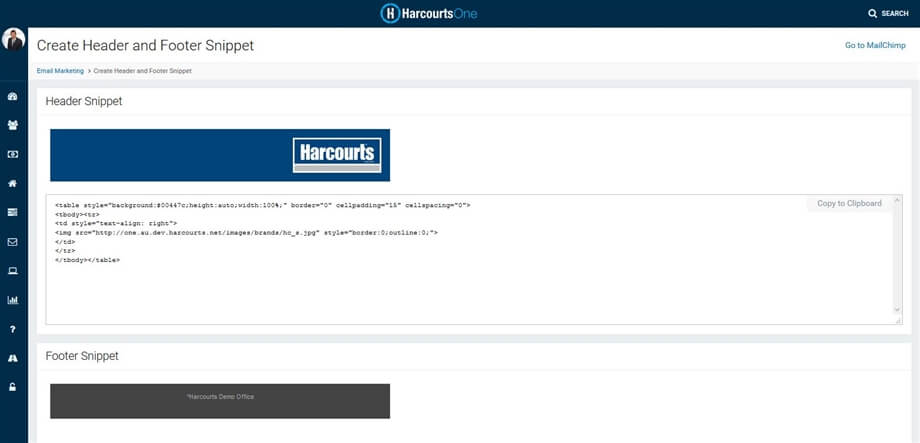Screen dimensions: 920x443
Task: Click the Create Header and Footer Snippet breadcrumb text
Action: (143, 71)
